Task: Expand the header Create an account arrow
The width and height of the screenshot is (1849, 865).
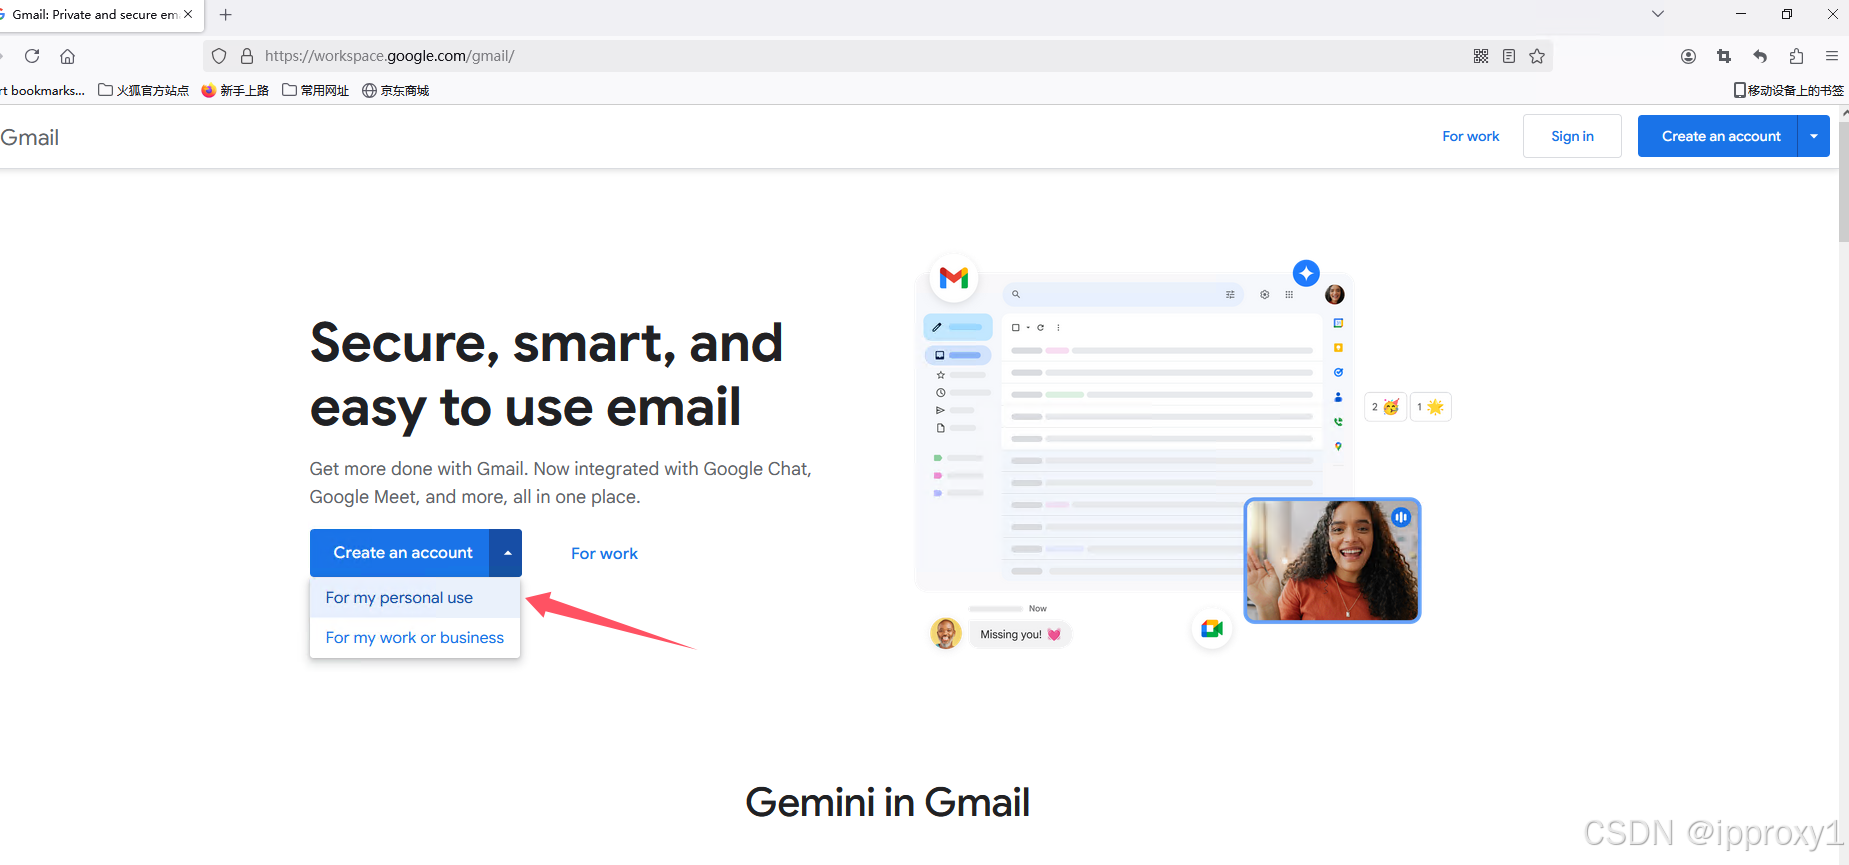Action: [1814, 136]
